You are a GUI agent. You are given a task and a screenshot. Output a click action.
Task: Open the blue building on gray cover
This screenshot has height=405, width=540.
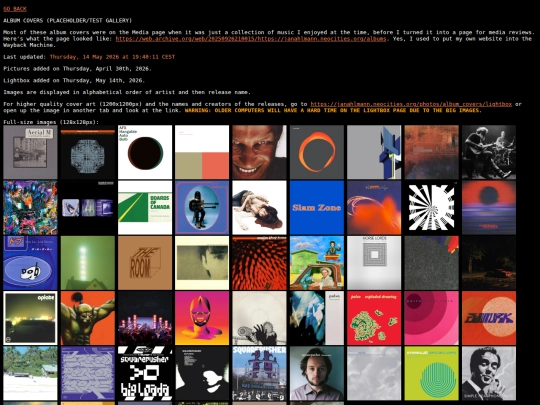(374, 152)
